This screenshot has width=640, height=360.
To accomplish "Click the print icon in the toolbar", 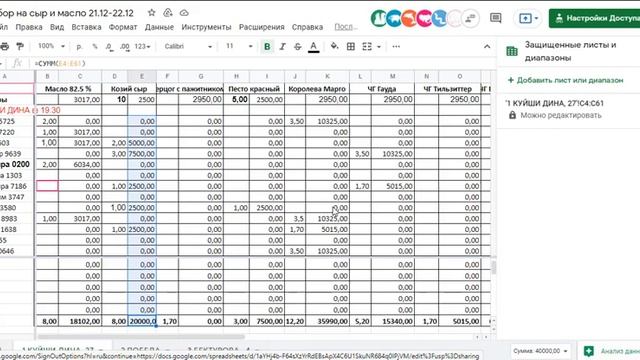I will (x=4, y=47).
